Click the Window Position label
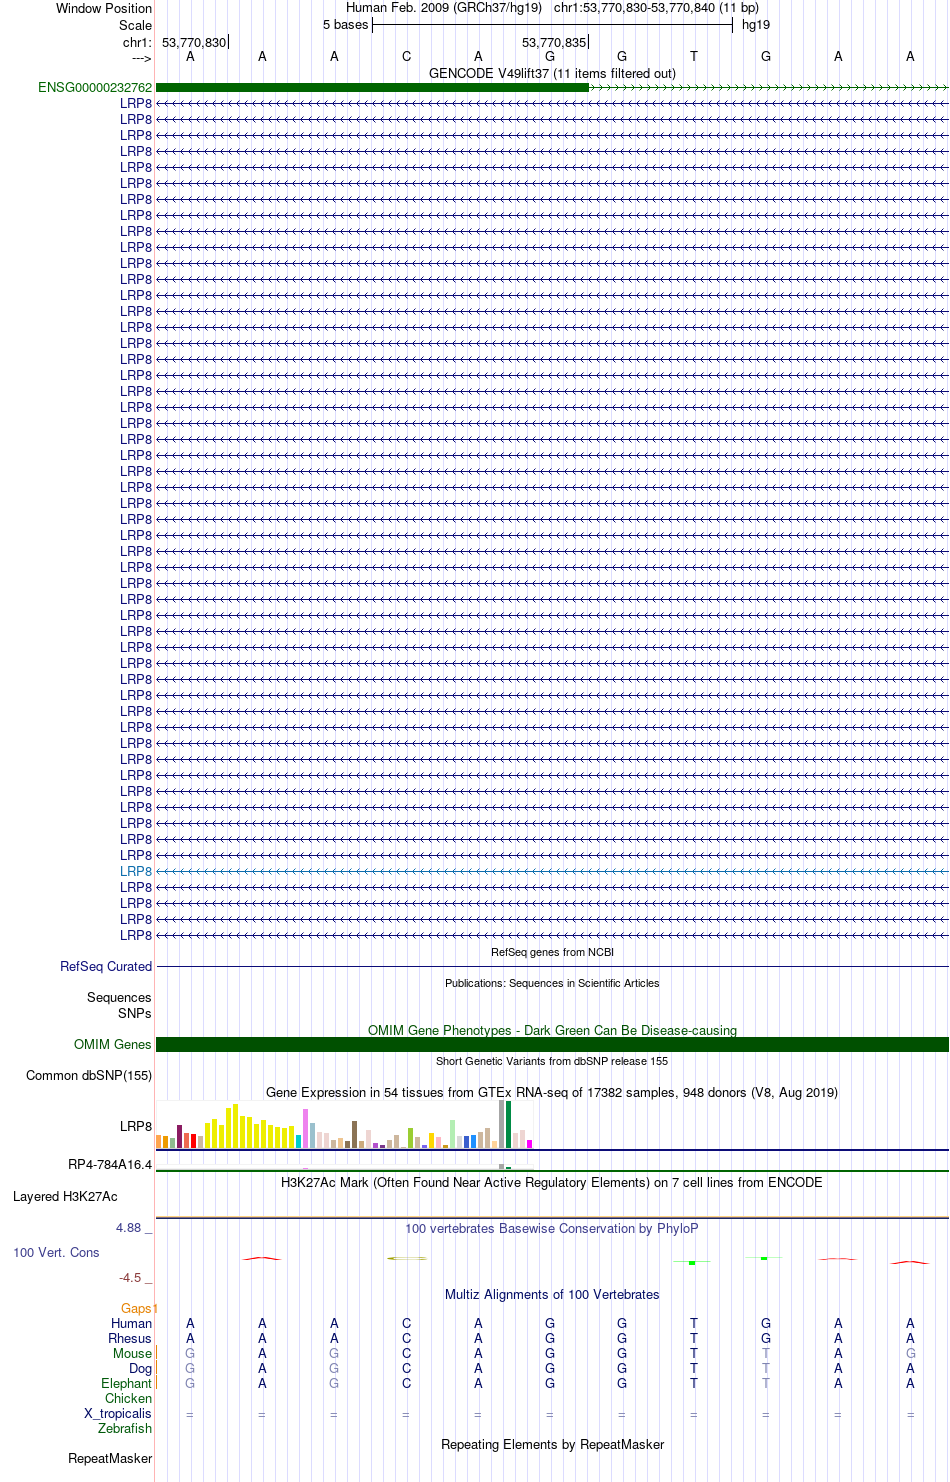 [104, 9]
